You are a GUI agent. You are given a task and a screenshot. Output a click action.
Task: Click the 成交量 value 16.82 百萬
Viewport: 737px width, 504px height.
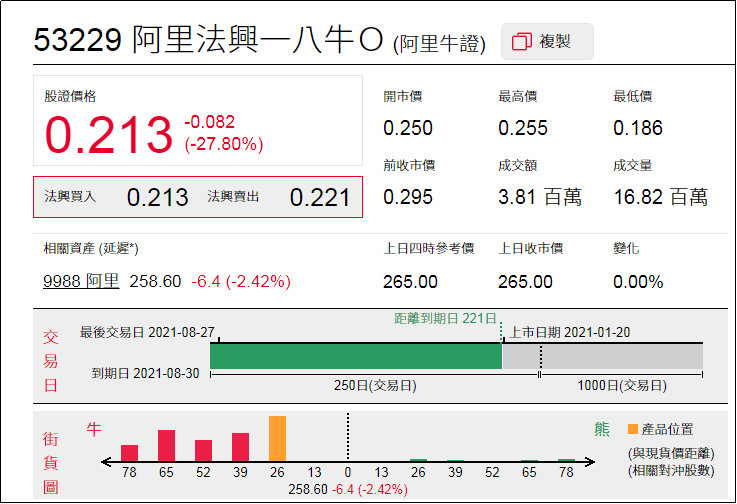point(661,197)
